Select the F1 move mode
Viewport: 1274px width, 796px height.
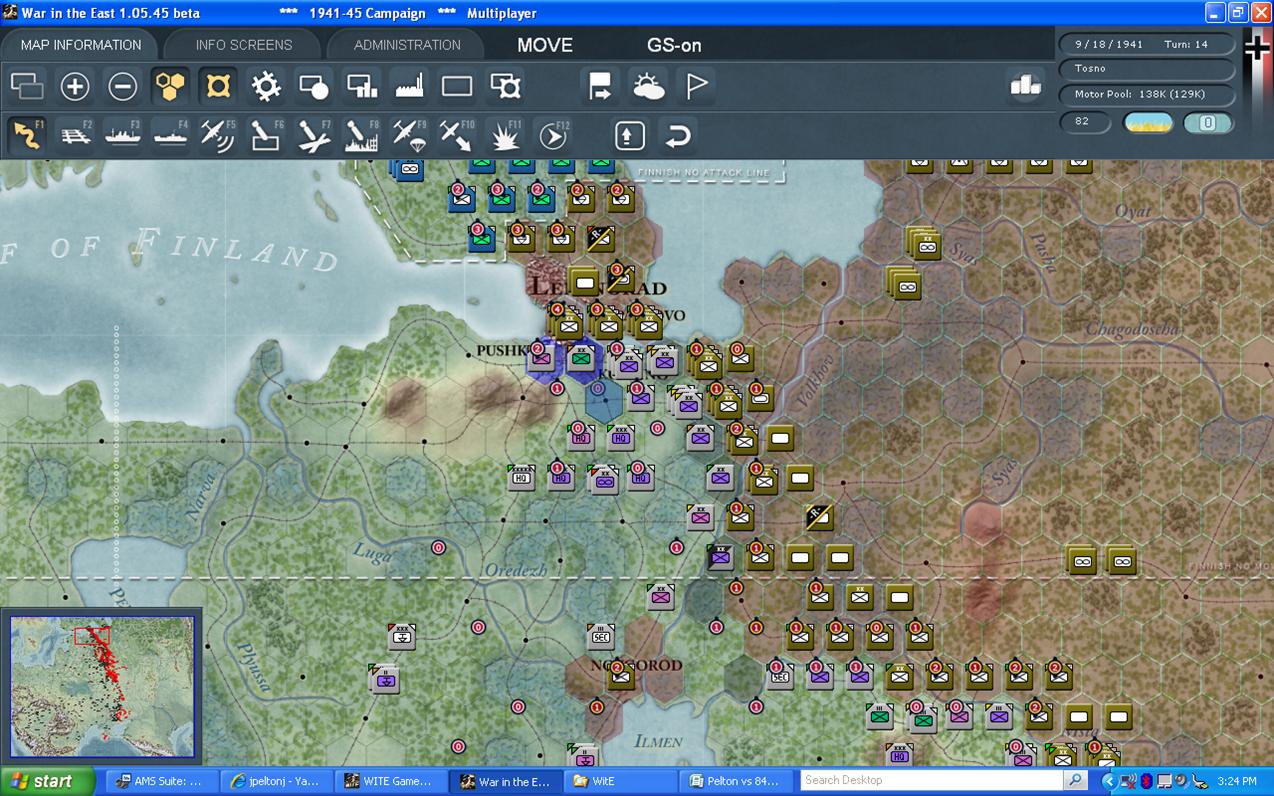pyautogui.click(x=27, y=135)
